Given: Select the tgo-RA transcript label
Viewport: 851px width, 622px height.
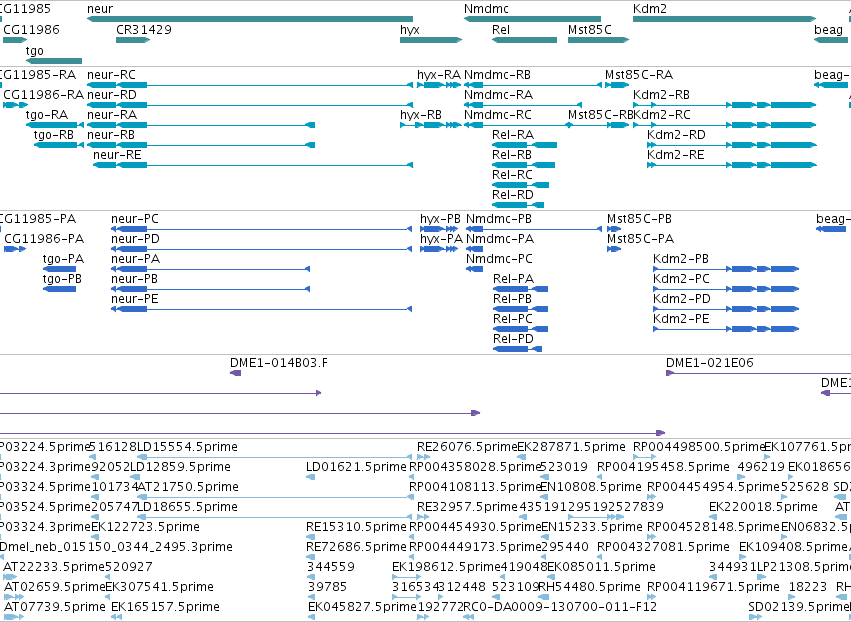Looking at the screenshot, I should tap(47, 115).
